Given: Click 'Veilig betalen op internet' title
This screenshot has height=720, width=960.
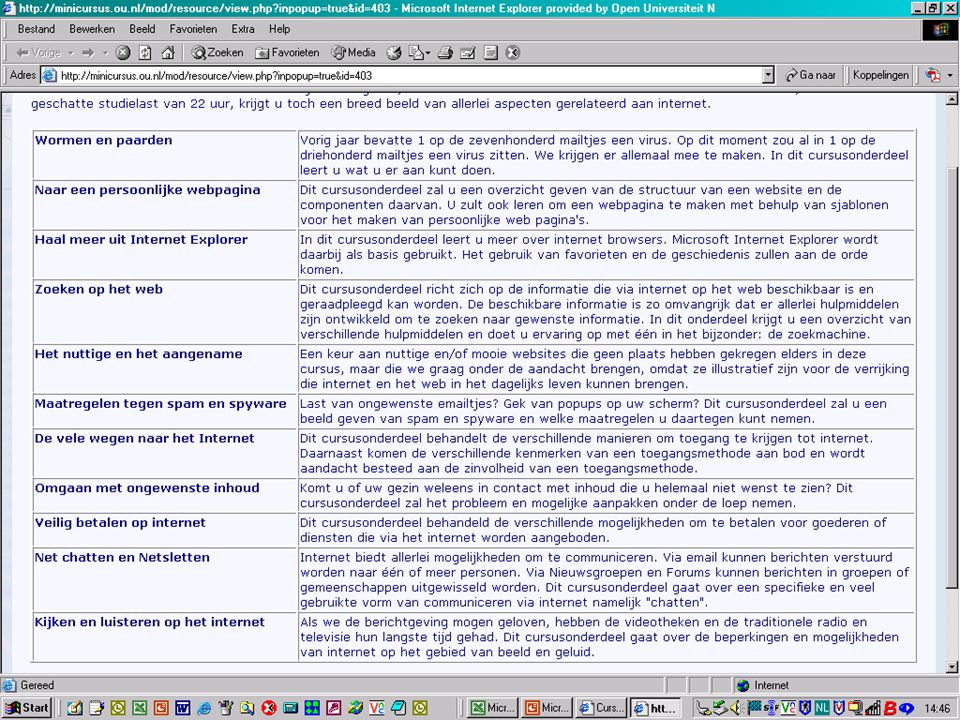Looking at the screenshot, I should (120, 523).
